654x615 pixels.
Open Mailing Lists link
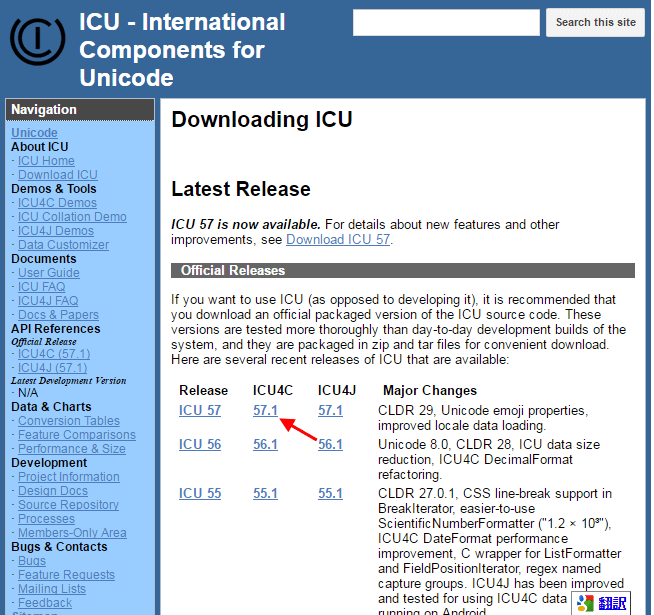(52, 589)
